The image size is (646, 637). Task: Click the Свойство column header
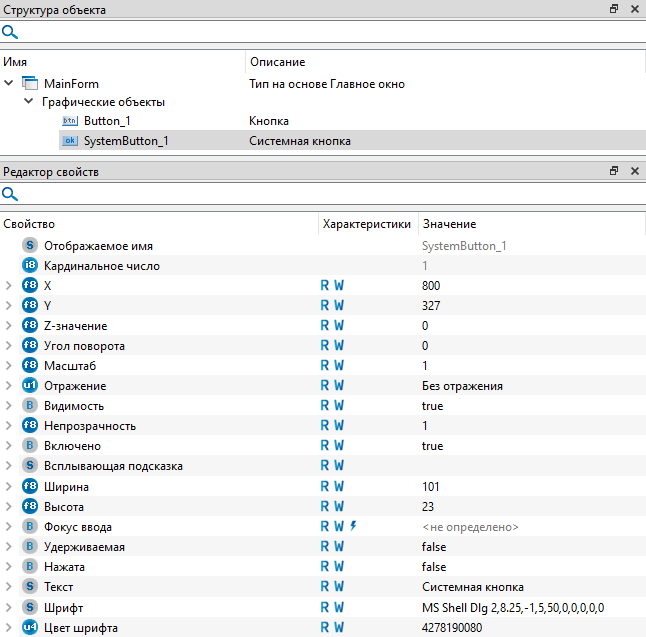click(x=30, y=224)
